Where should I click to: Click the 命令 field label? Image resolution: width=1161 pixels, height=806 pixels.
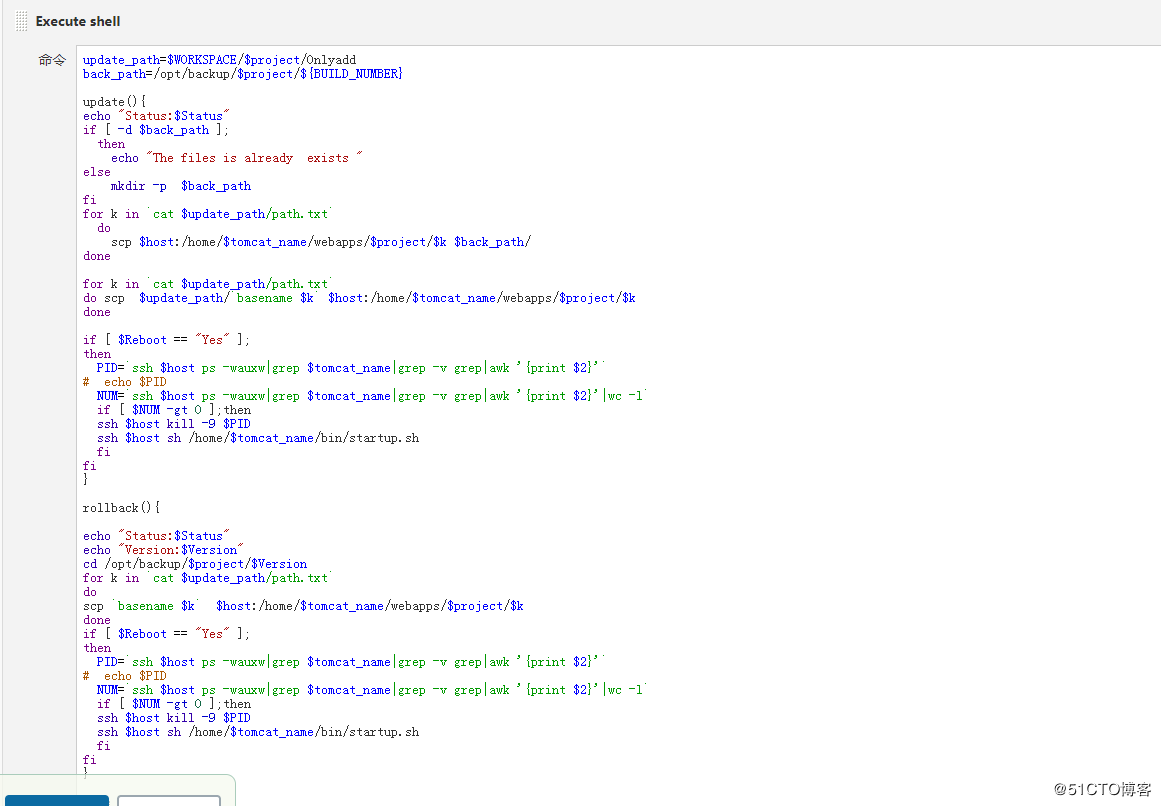tap(52, 60)
